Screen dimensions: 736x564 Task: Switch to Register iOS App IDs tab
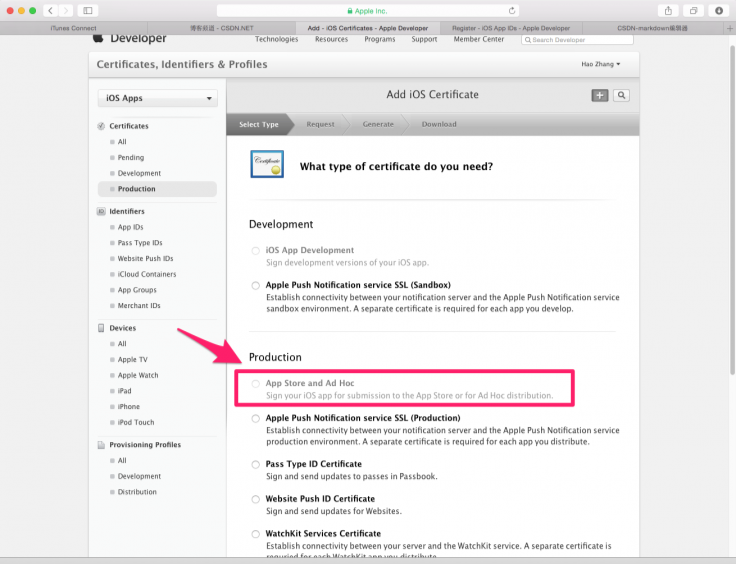511,28
